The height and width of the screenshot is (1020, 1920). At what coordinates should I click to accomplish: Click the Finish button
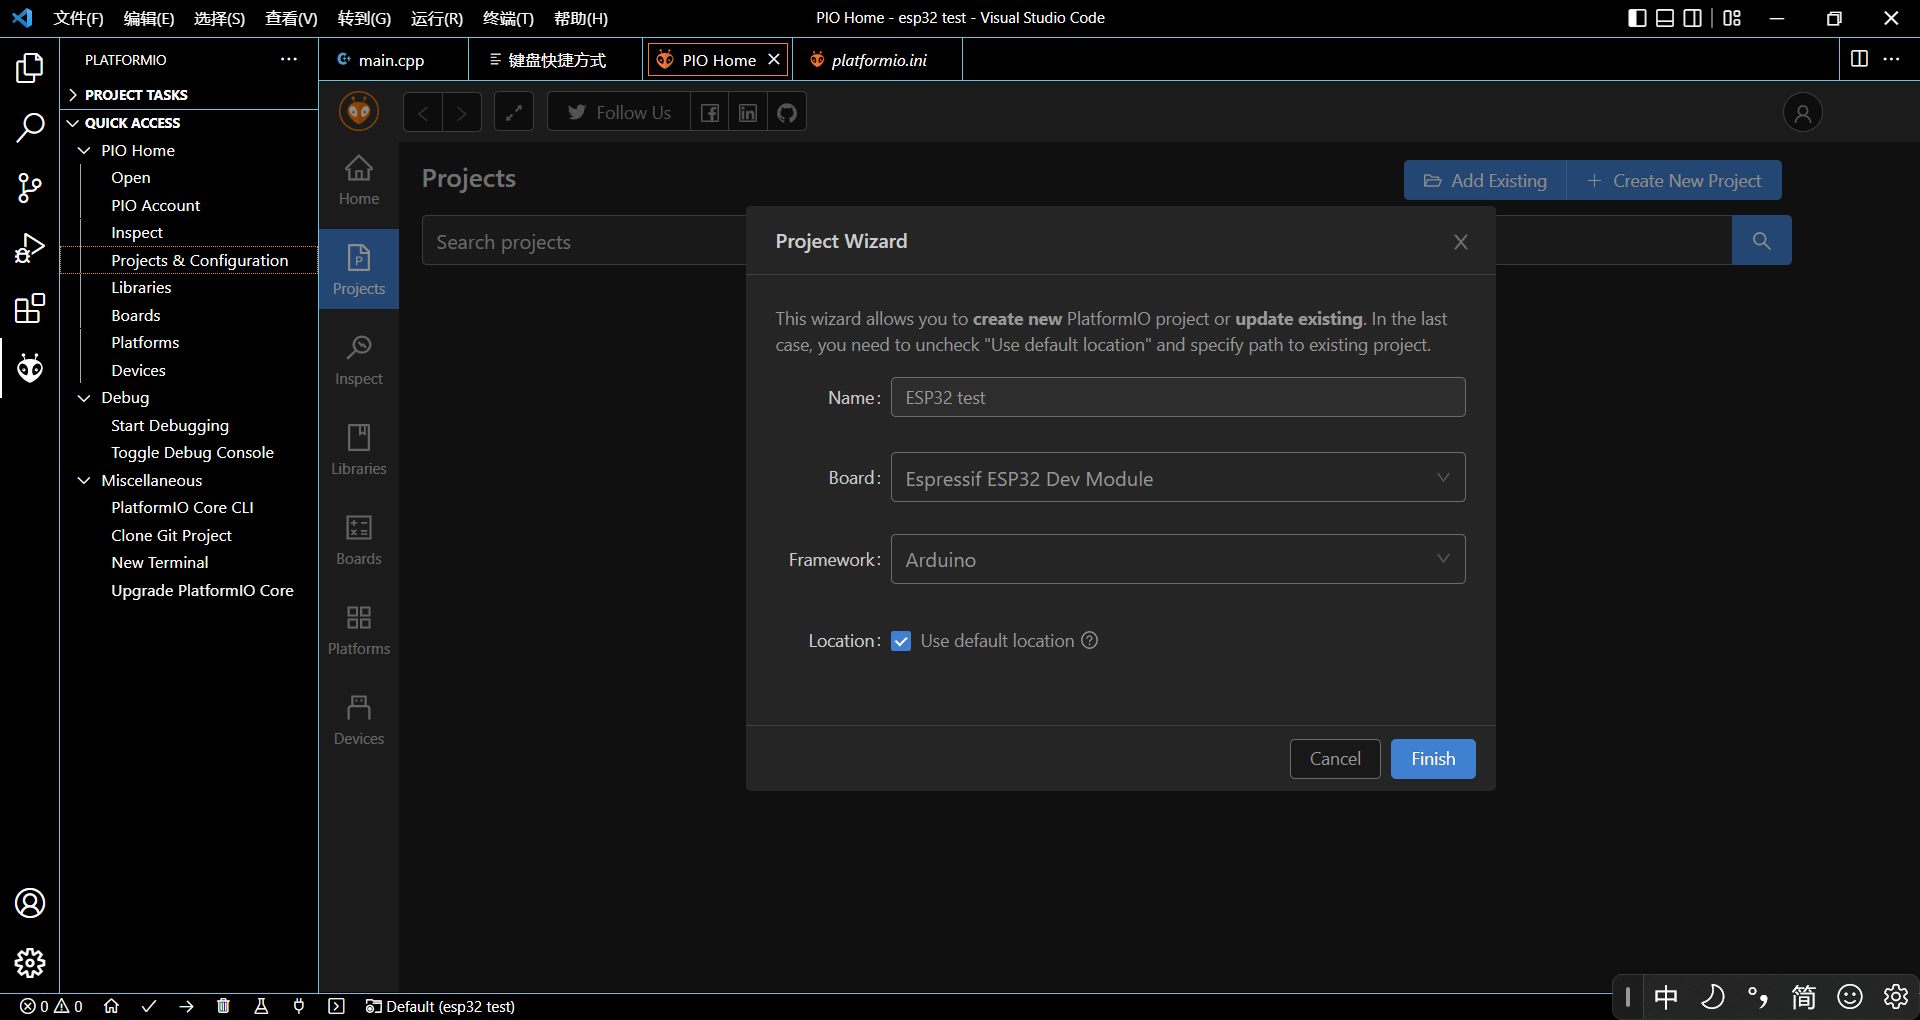coord(1433,759)
